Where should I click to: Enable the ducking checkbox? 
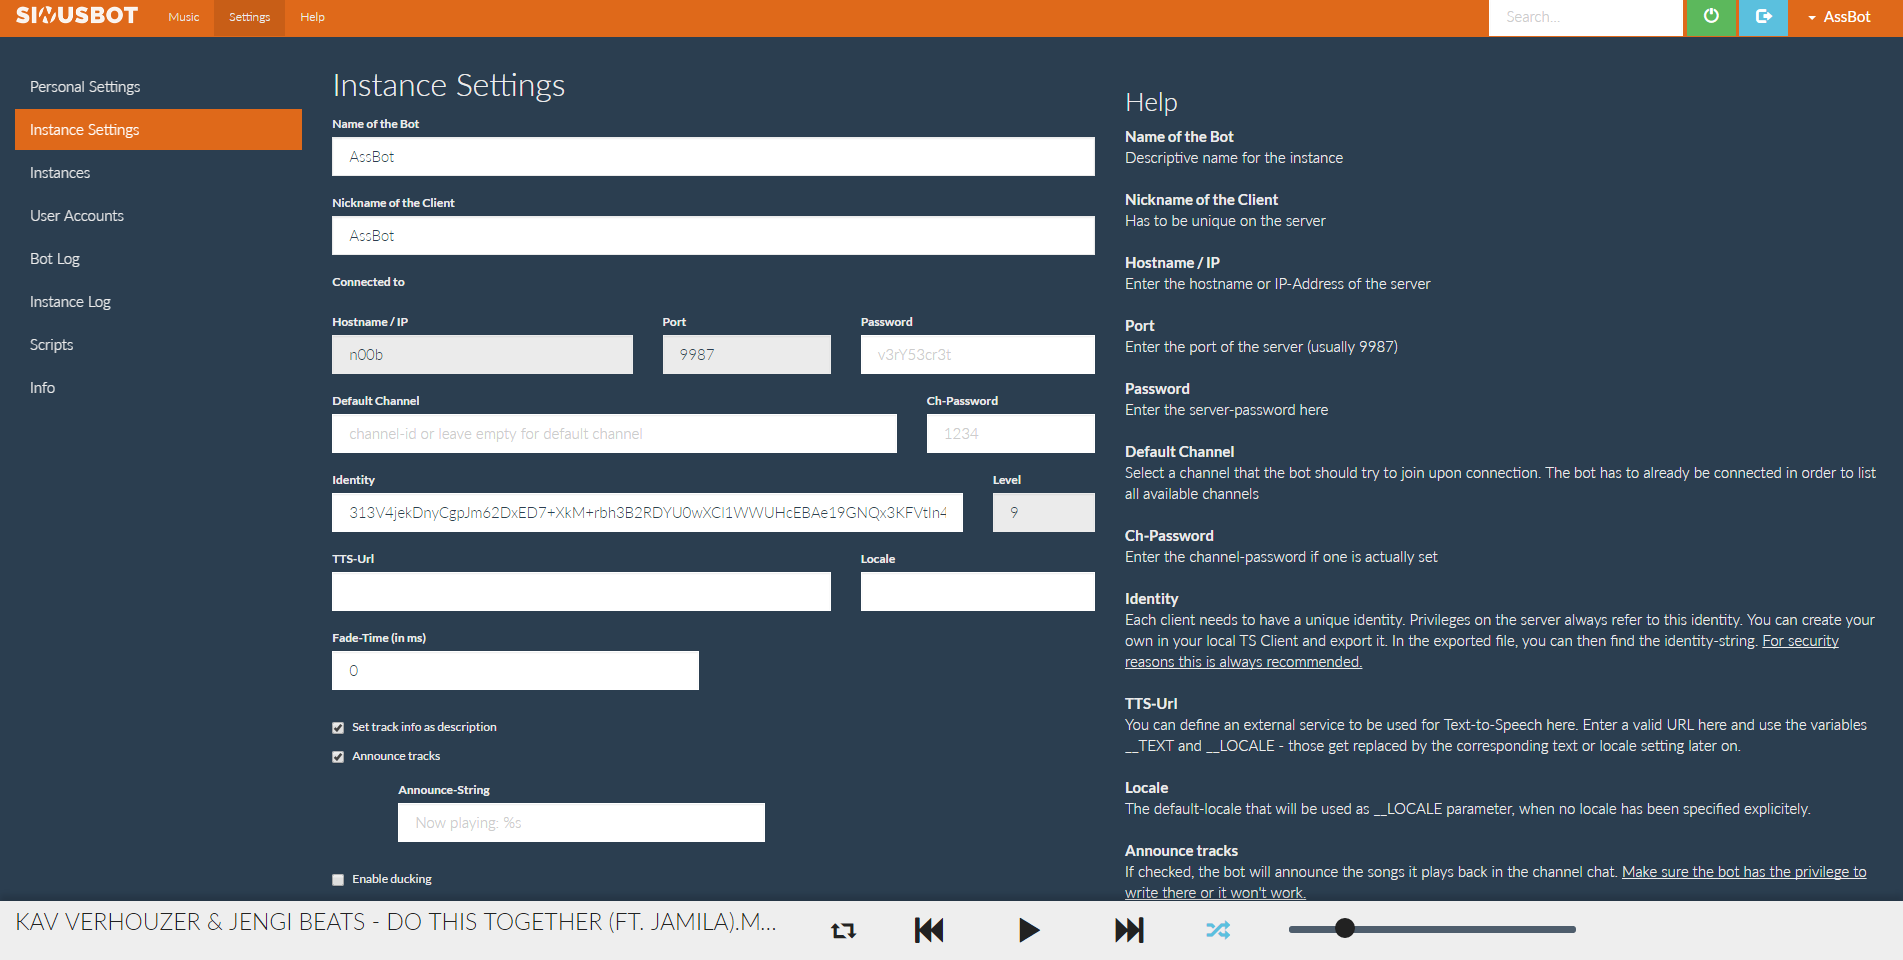tap(338, 880)
